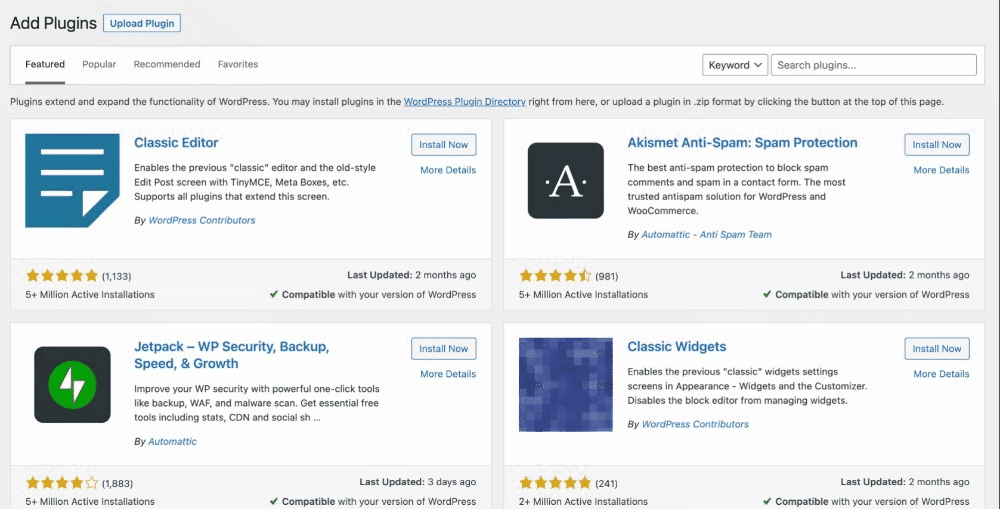
Task: Open More Details for Classic Editor
Action: (x=447, y=170)
